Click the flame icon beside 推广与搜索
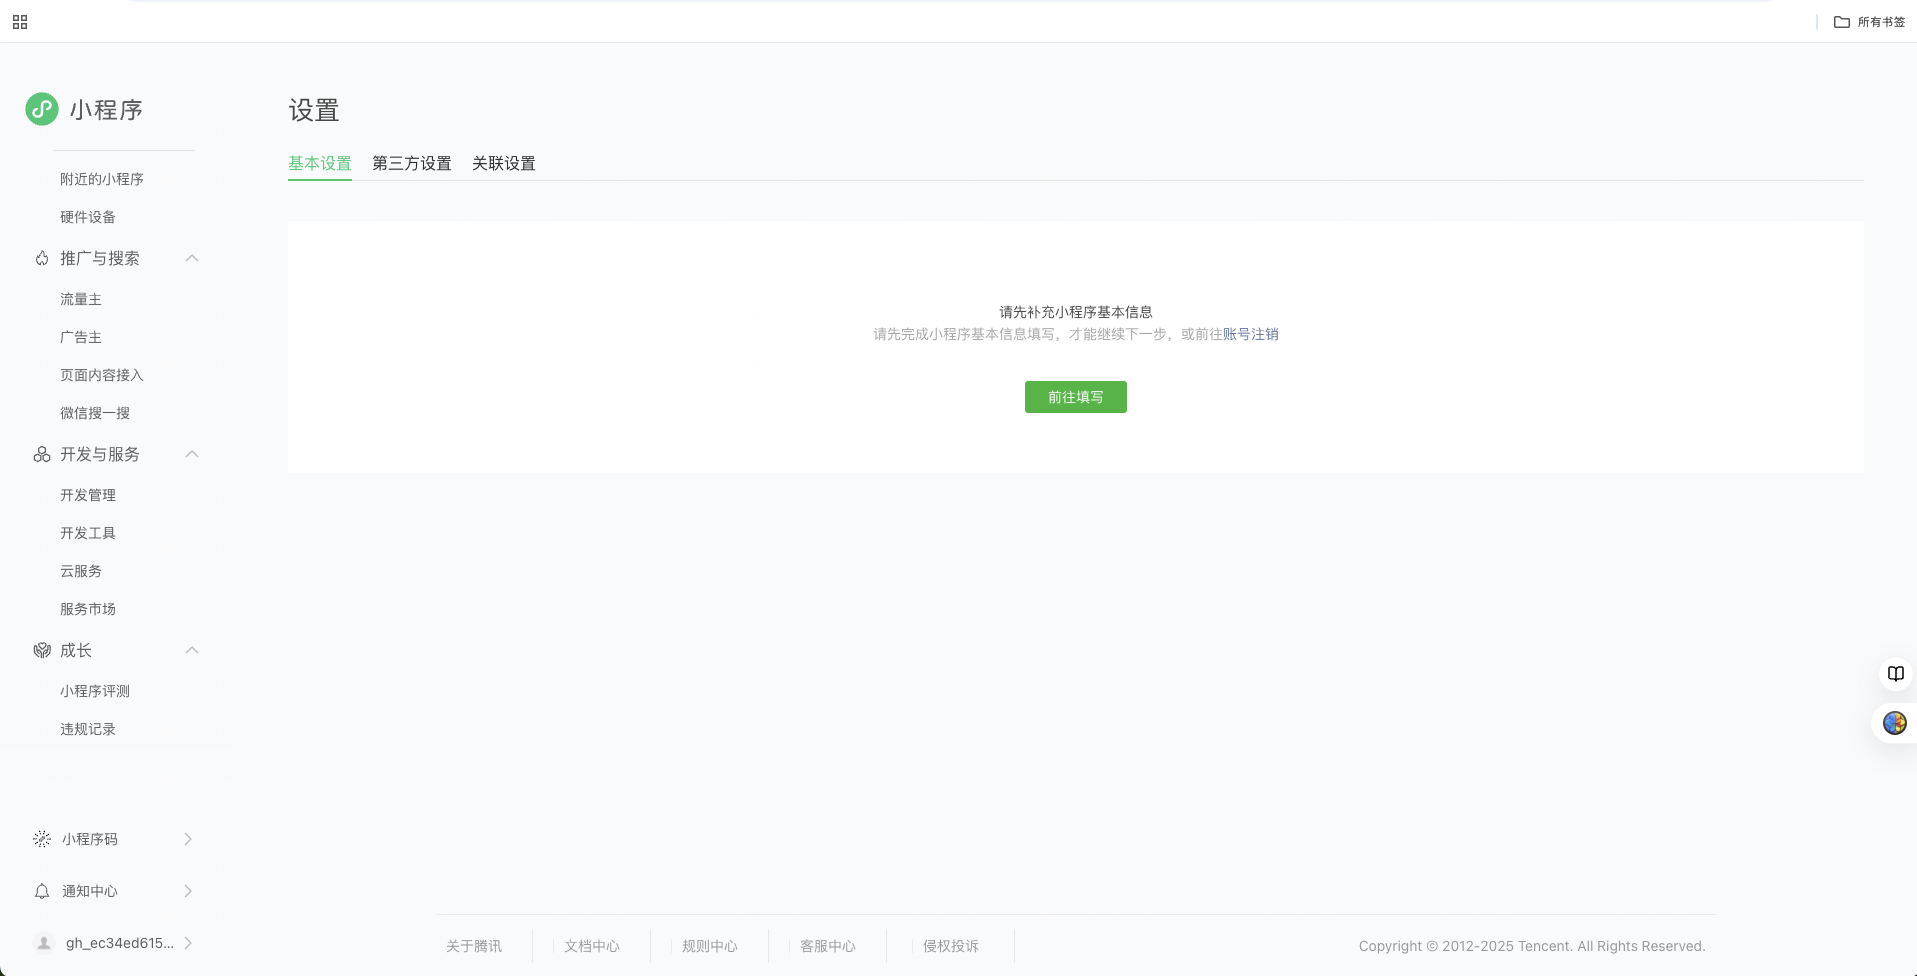Viewport: 1917px width, 976px height. [x=42, y=258]
